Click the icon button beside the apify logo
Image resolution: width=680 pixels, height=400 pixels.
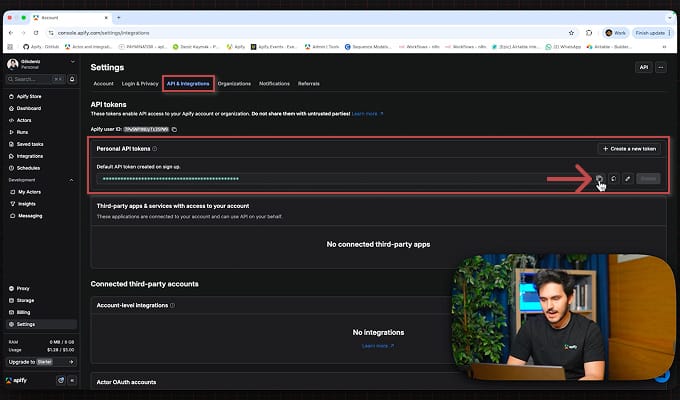pos(61,380)
